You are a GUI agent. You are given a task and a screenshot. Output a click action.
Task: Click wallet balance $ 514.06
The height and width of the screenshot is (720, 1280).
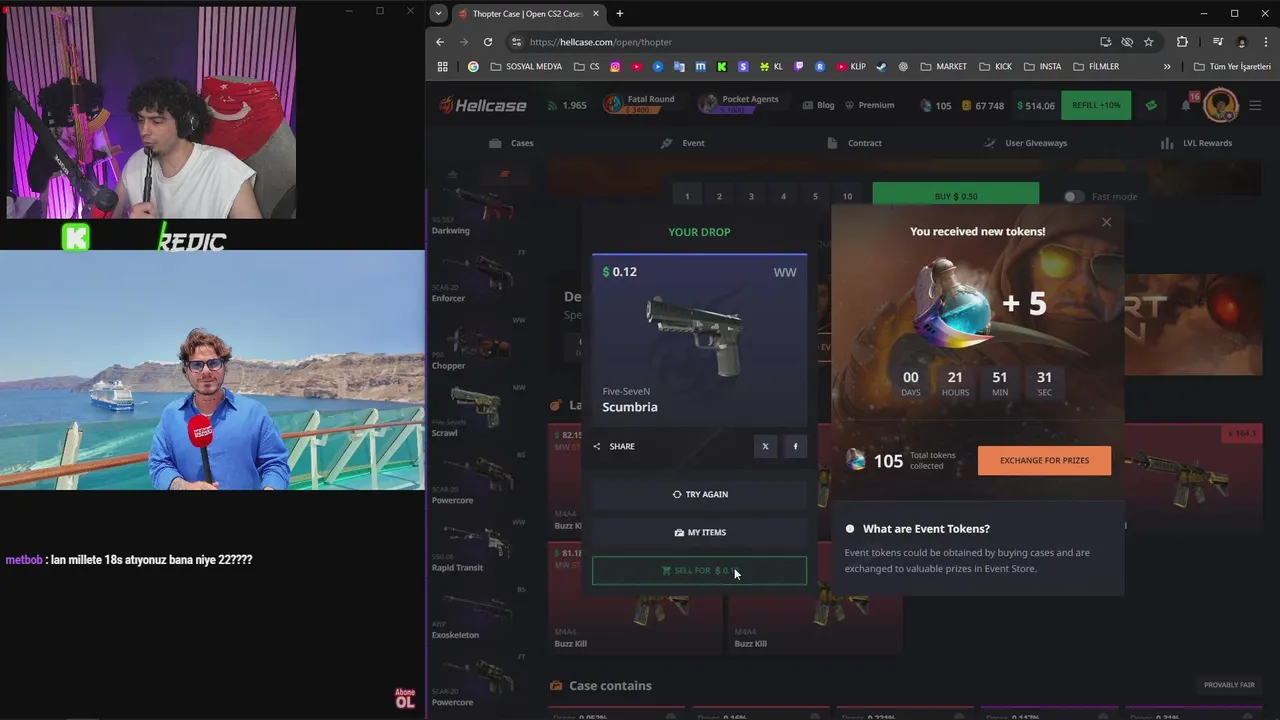click(1036, 106)
